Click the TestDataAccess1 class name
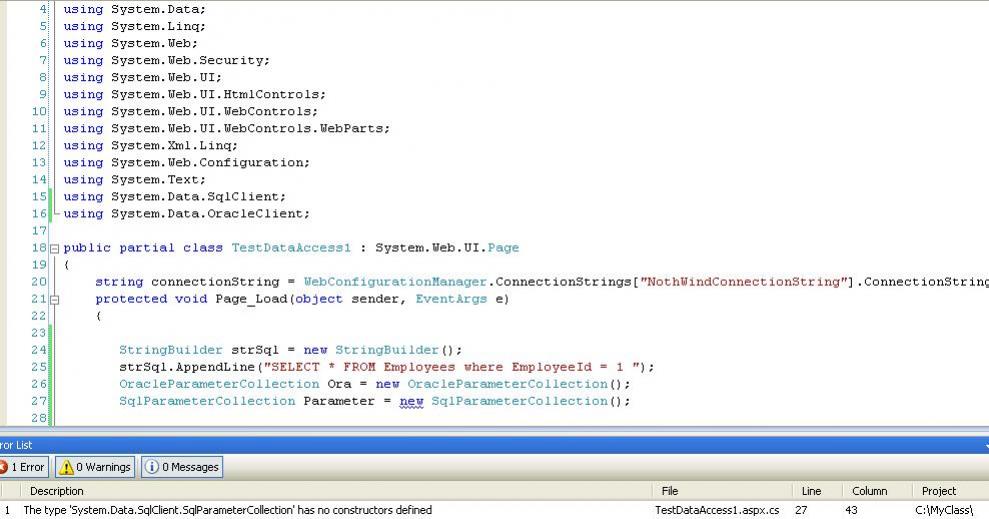989x519 pixels. coord(291,248)
